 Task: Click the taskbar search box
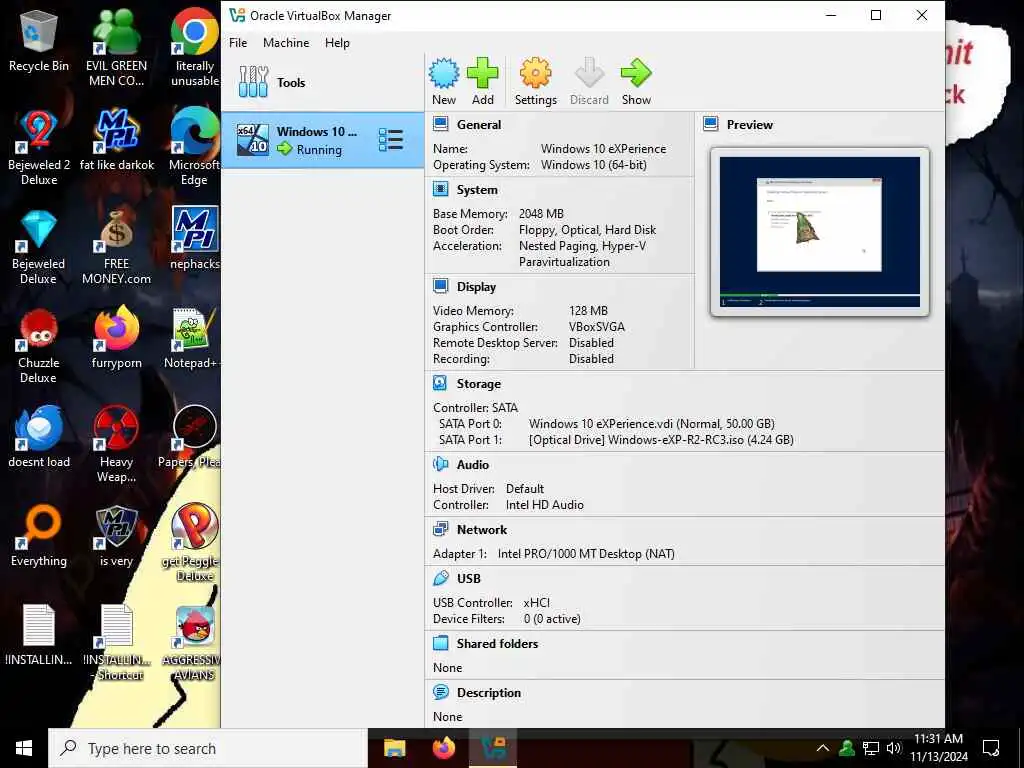coord(208,748)
